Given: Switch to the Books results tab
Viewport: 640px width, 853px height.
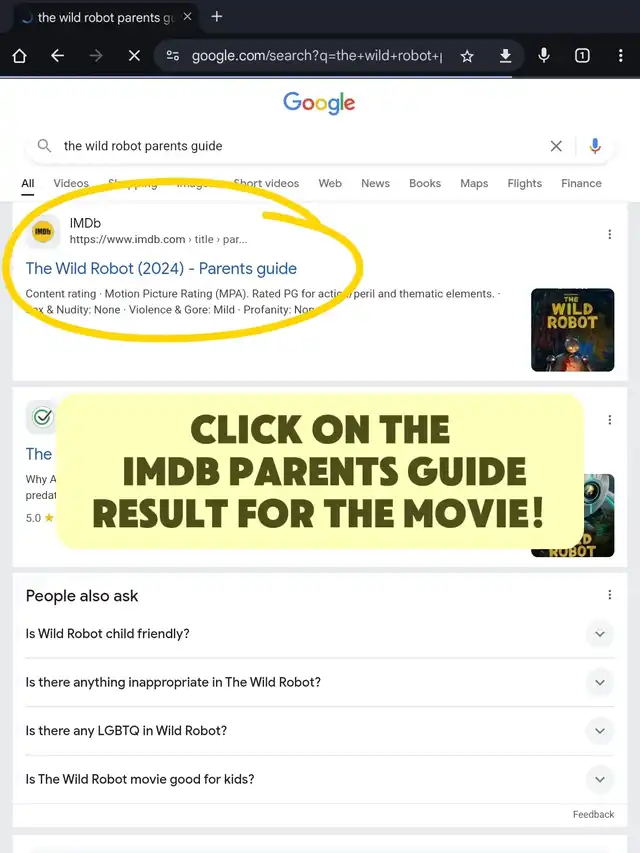Looking at the screenshot, I should 425,183.
